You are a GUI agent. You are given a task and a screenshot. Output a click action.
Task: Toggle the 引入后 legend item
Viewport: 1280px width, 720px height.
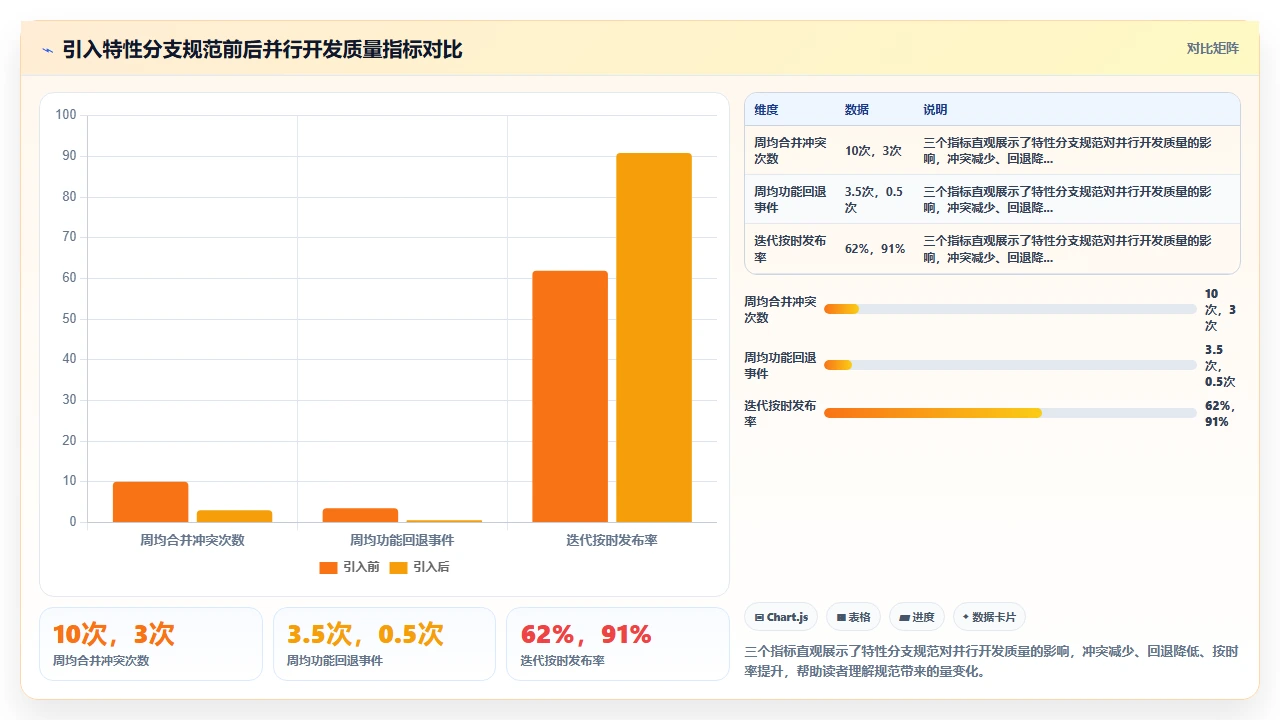tap(419, 567)
